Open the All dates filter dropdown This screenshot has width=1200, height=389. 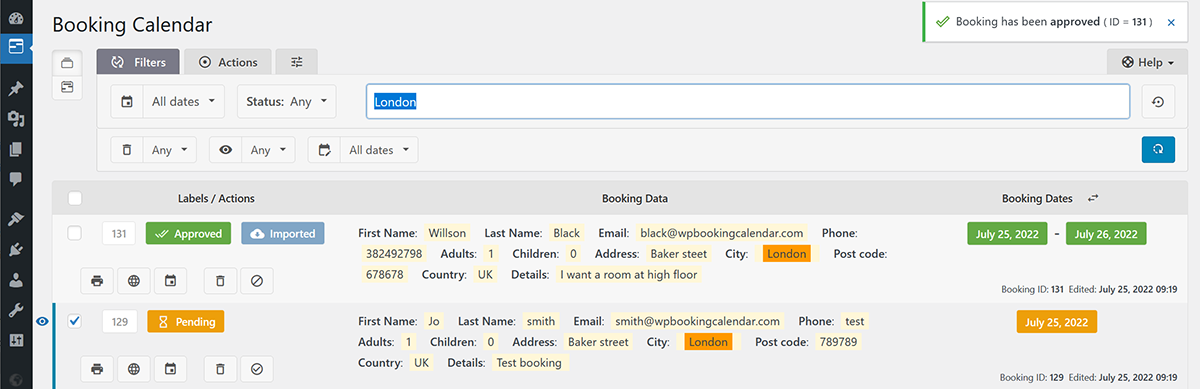168,101
